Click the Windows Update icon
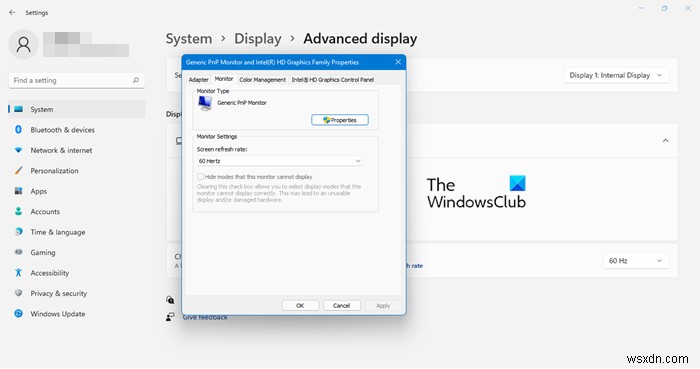700x369 pixels. tap(18, 314)
